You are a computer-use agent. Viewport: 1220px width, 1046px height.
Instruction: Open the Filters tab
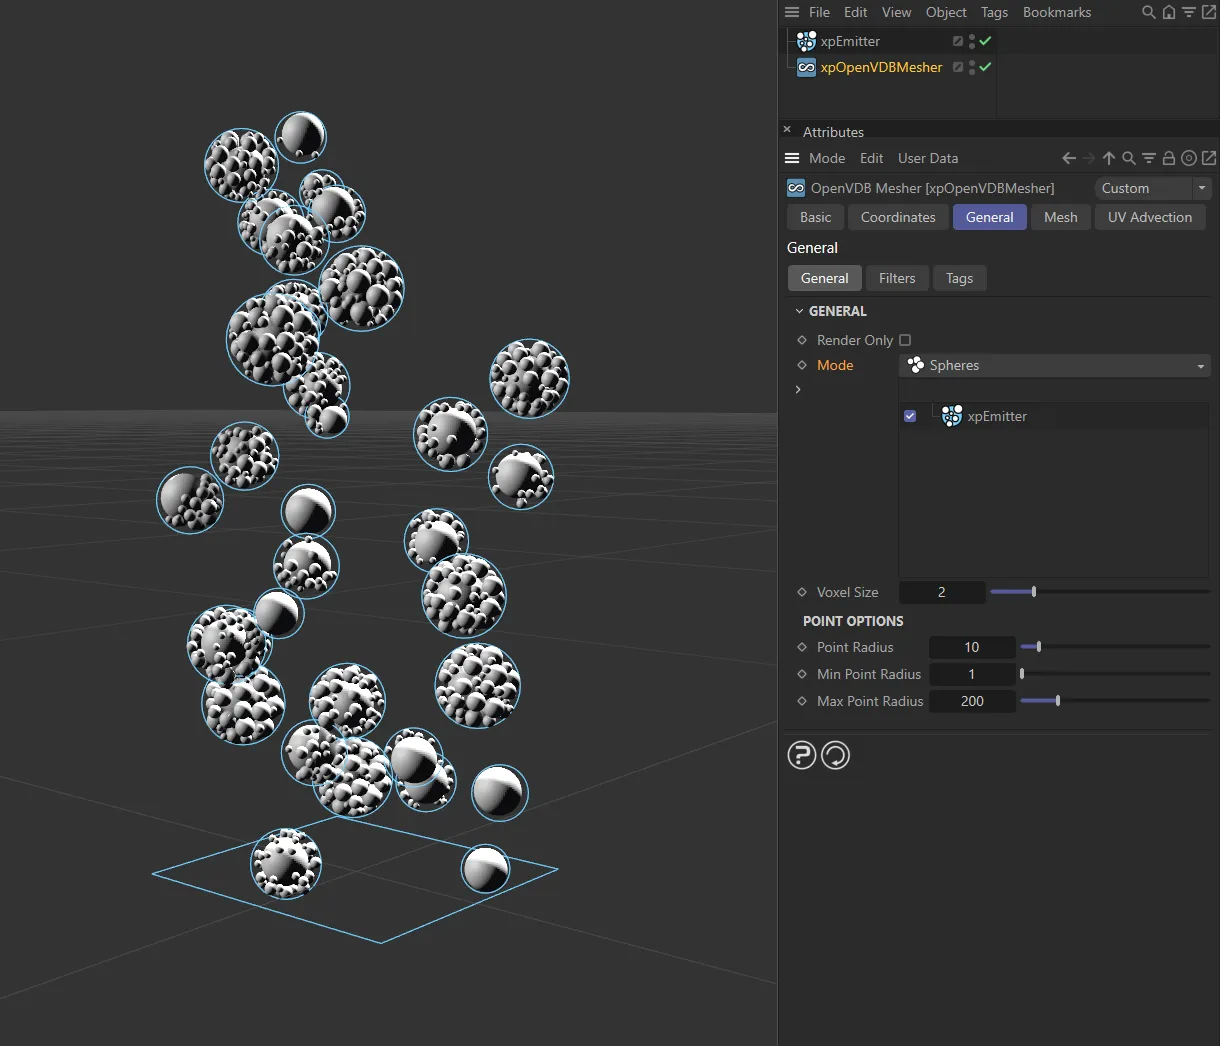pos(896,278)
